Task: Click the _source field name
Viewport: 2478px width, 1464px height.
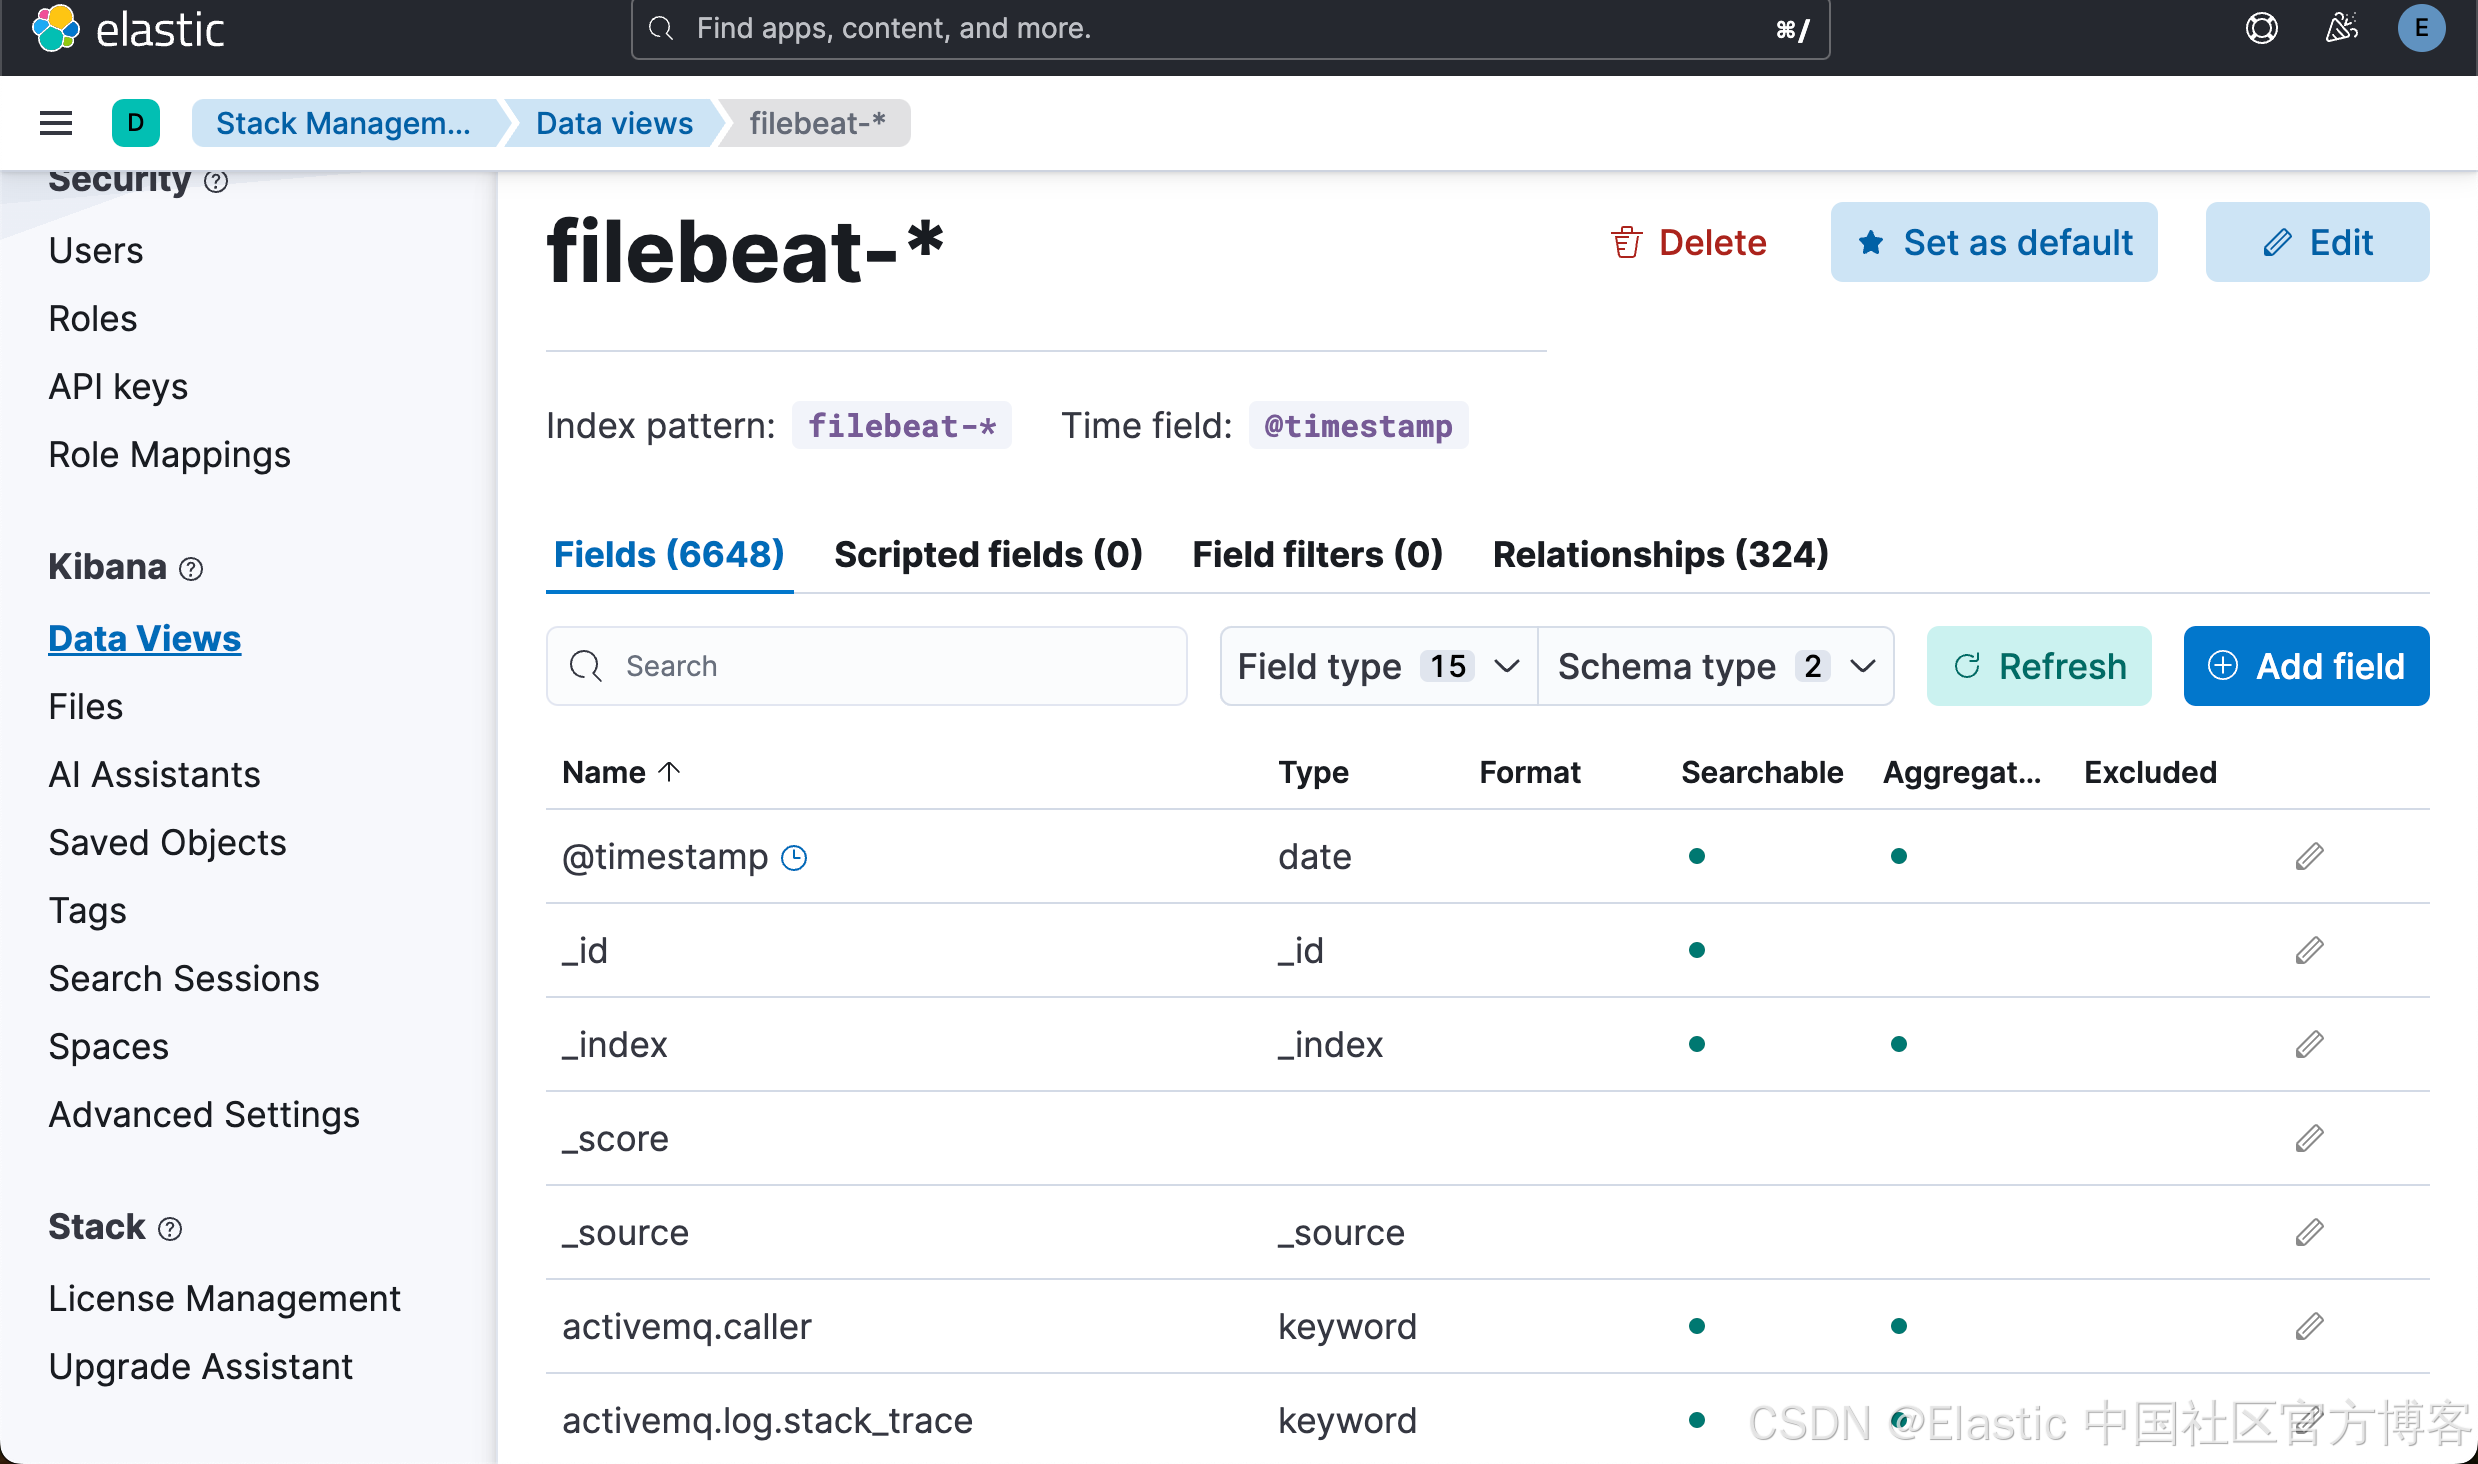Action: (625, 1232)
